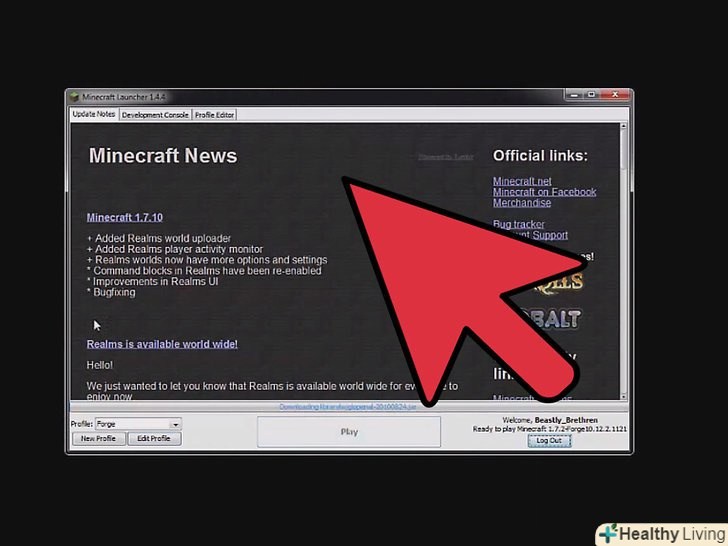Switch to the Update Notes tab
The height and width of the screenshot is (546, 728).
click(94, 114)
